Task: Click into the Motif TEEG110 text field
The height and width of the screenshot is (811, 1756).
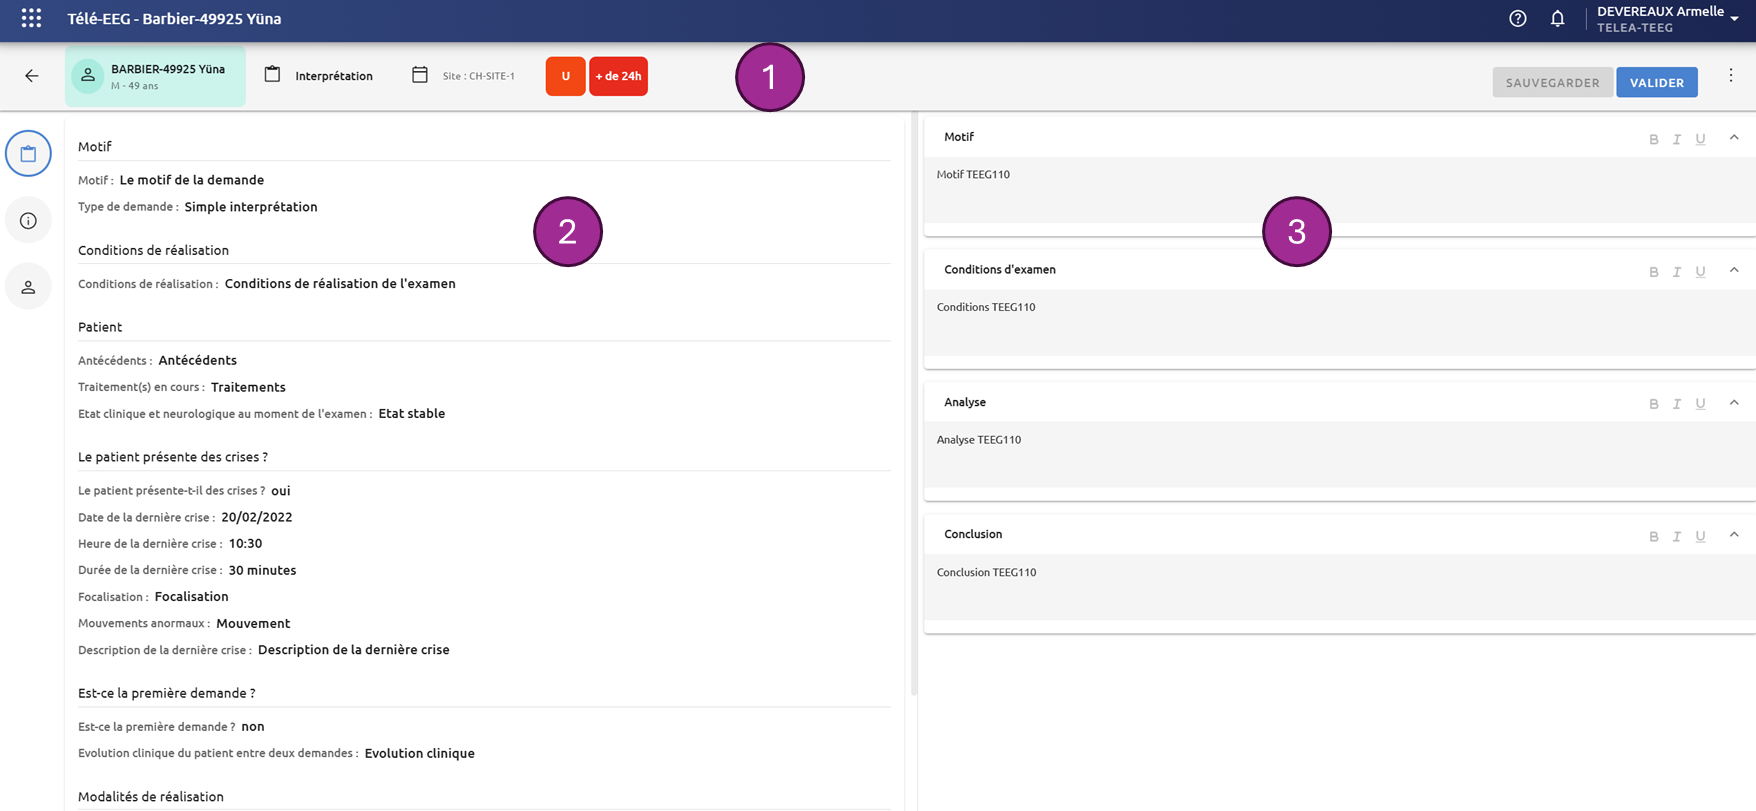Action: click(1340, 190)
